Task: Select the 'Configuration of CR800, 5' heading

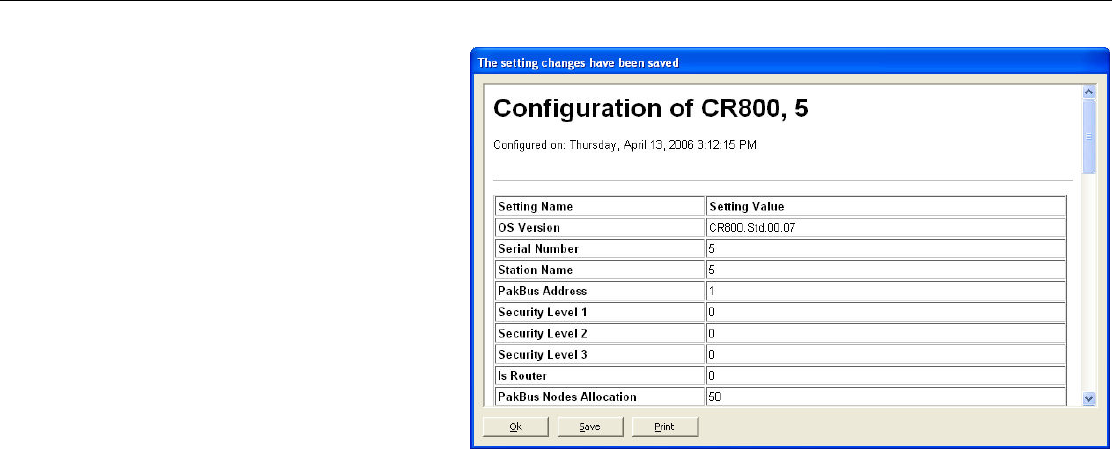Action: (650, 109)
